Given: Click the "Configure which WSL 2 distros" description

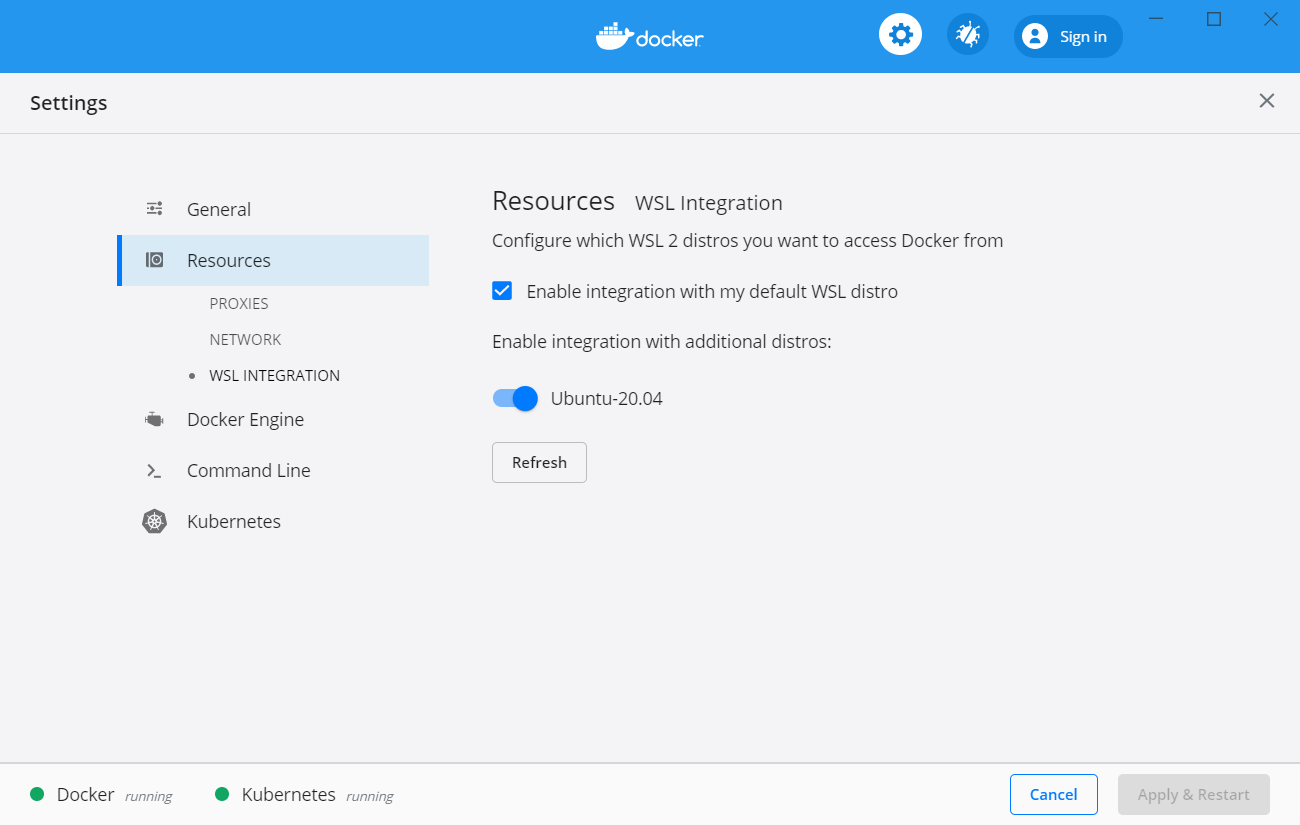Looking at the screenshot, I should 747,241.
